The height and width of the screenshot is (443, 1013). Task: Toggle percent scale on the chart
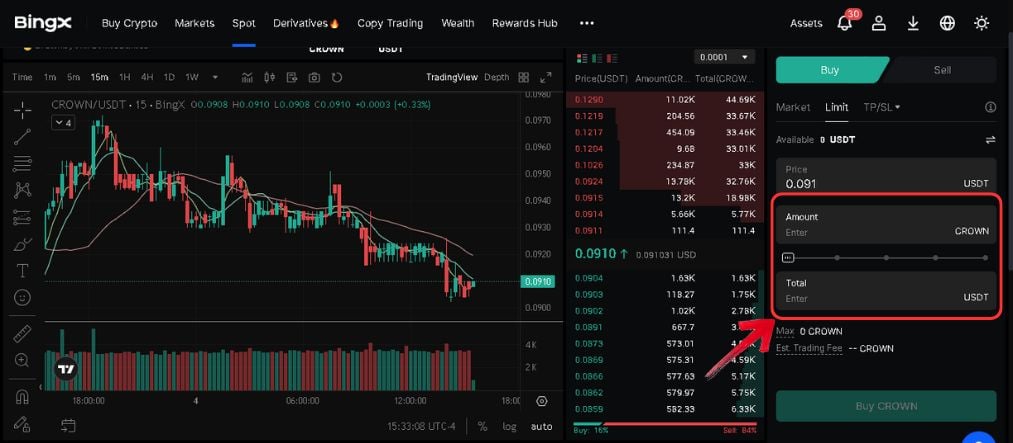[x=483, y=426]
